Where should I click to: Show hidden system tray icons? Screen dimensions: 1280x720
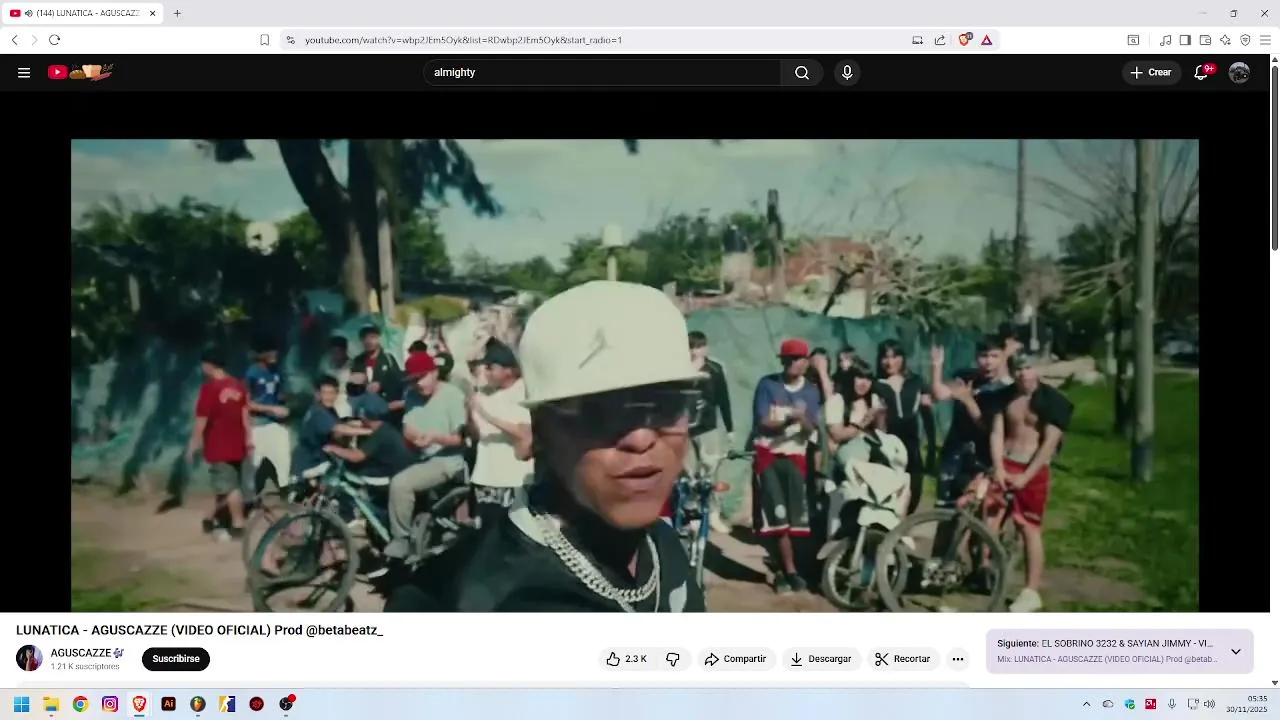(x=1086, y=704)
